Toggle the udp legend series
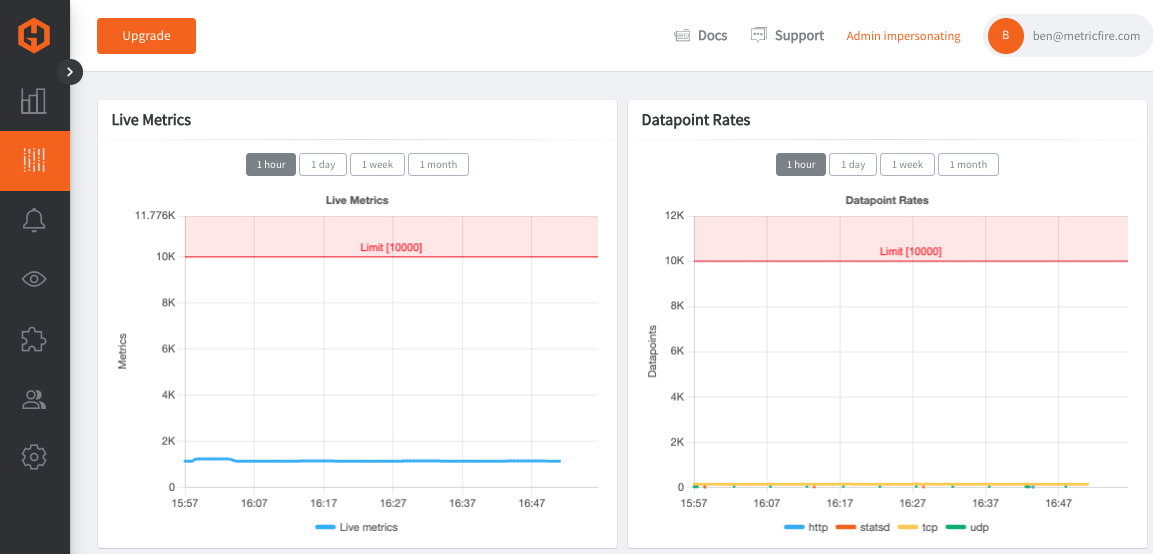 click(x=967, y=527)
